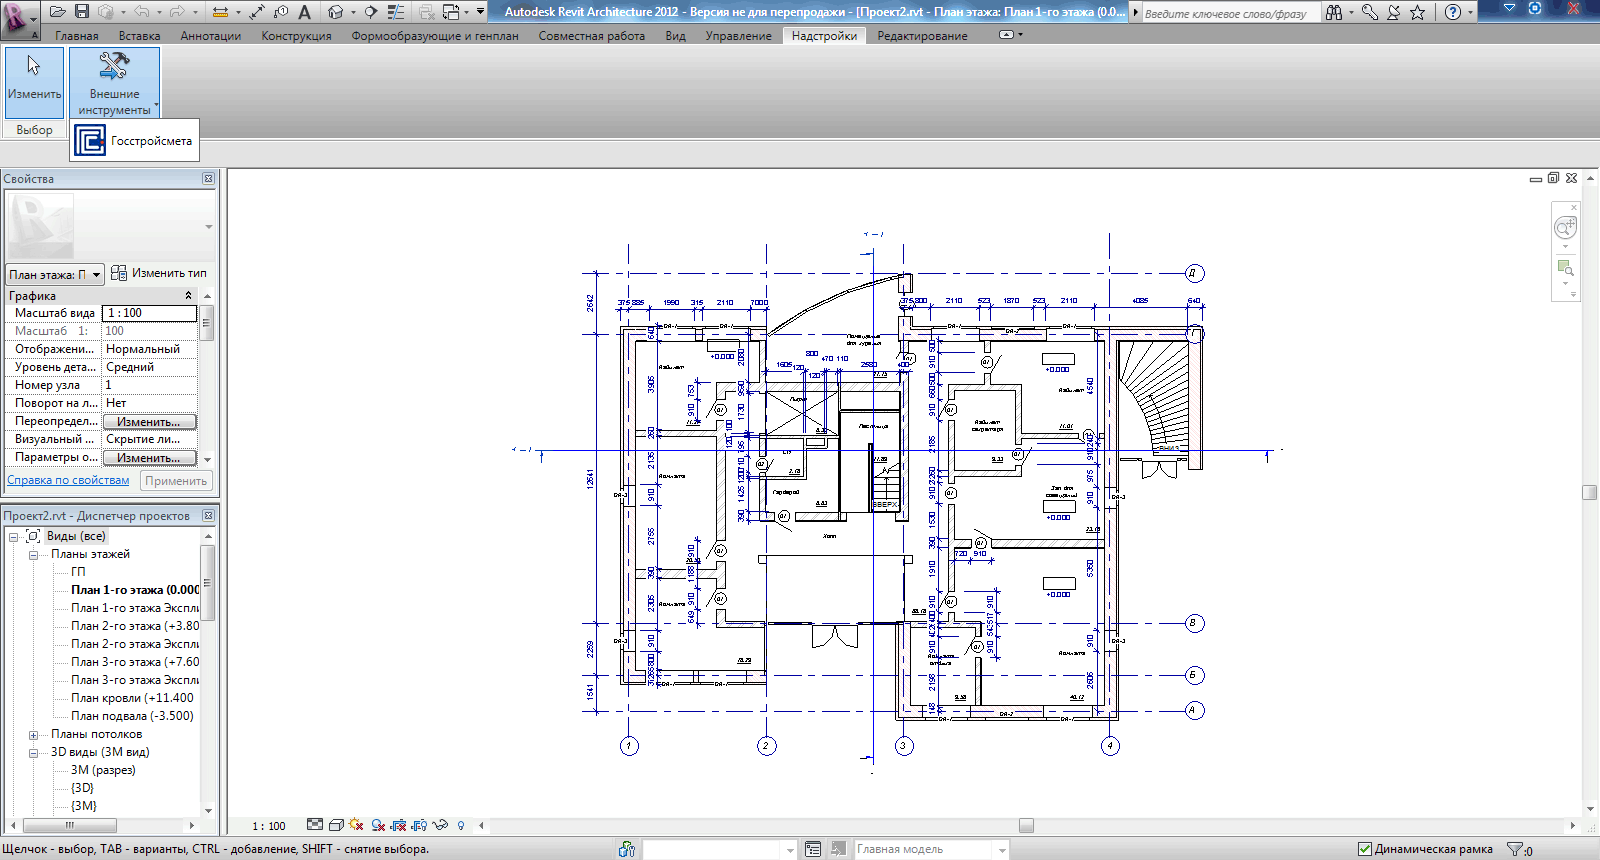Screen dimensions: 1600x860
Task: Click the Help question mark icon
Action: [1453, 12]
